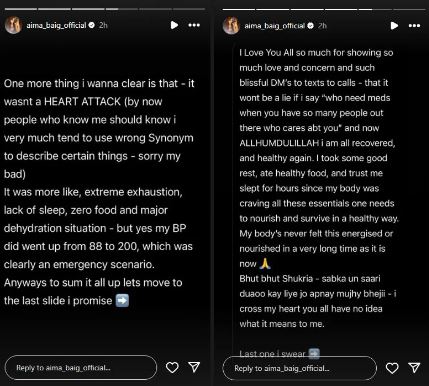The image size is (429, 386).
Task: Jump to last progress segment right story
Action: click(x=409, y=9)
